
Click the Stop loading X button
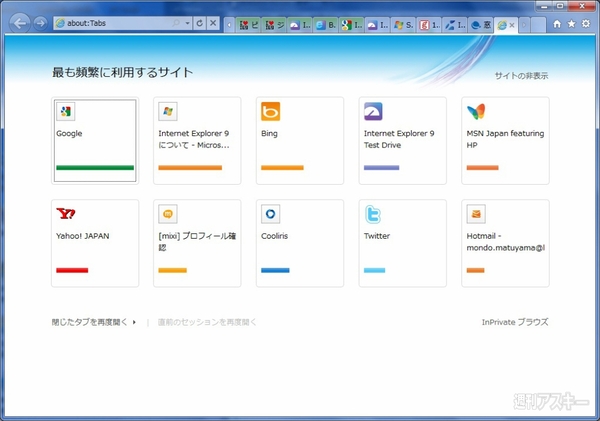[x=213, y=23]
